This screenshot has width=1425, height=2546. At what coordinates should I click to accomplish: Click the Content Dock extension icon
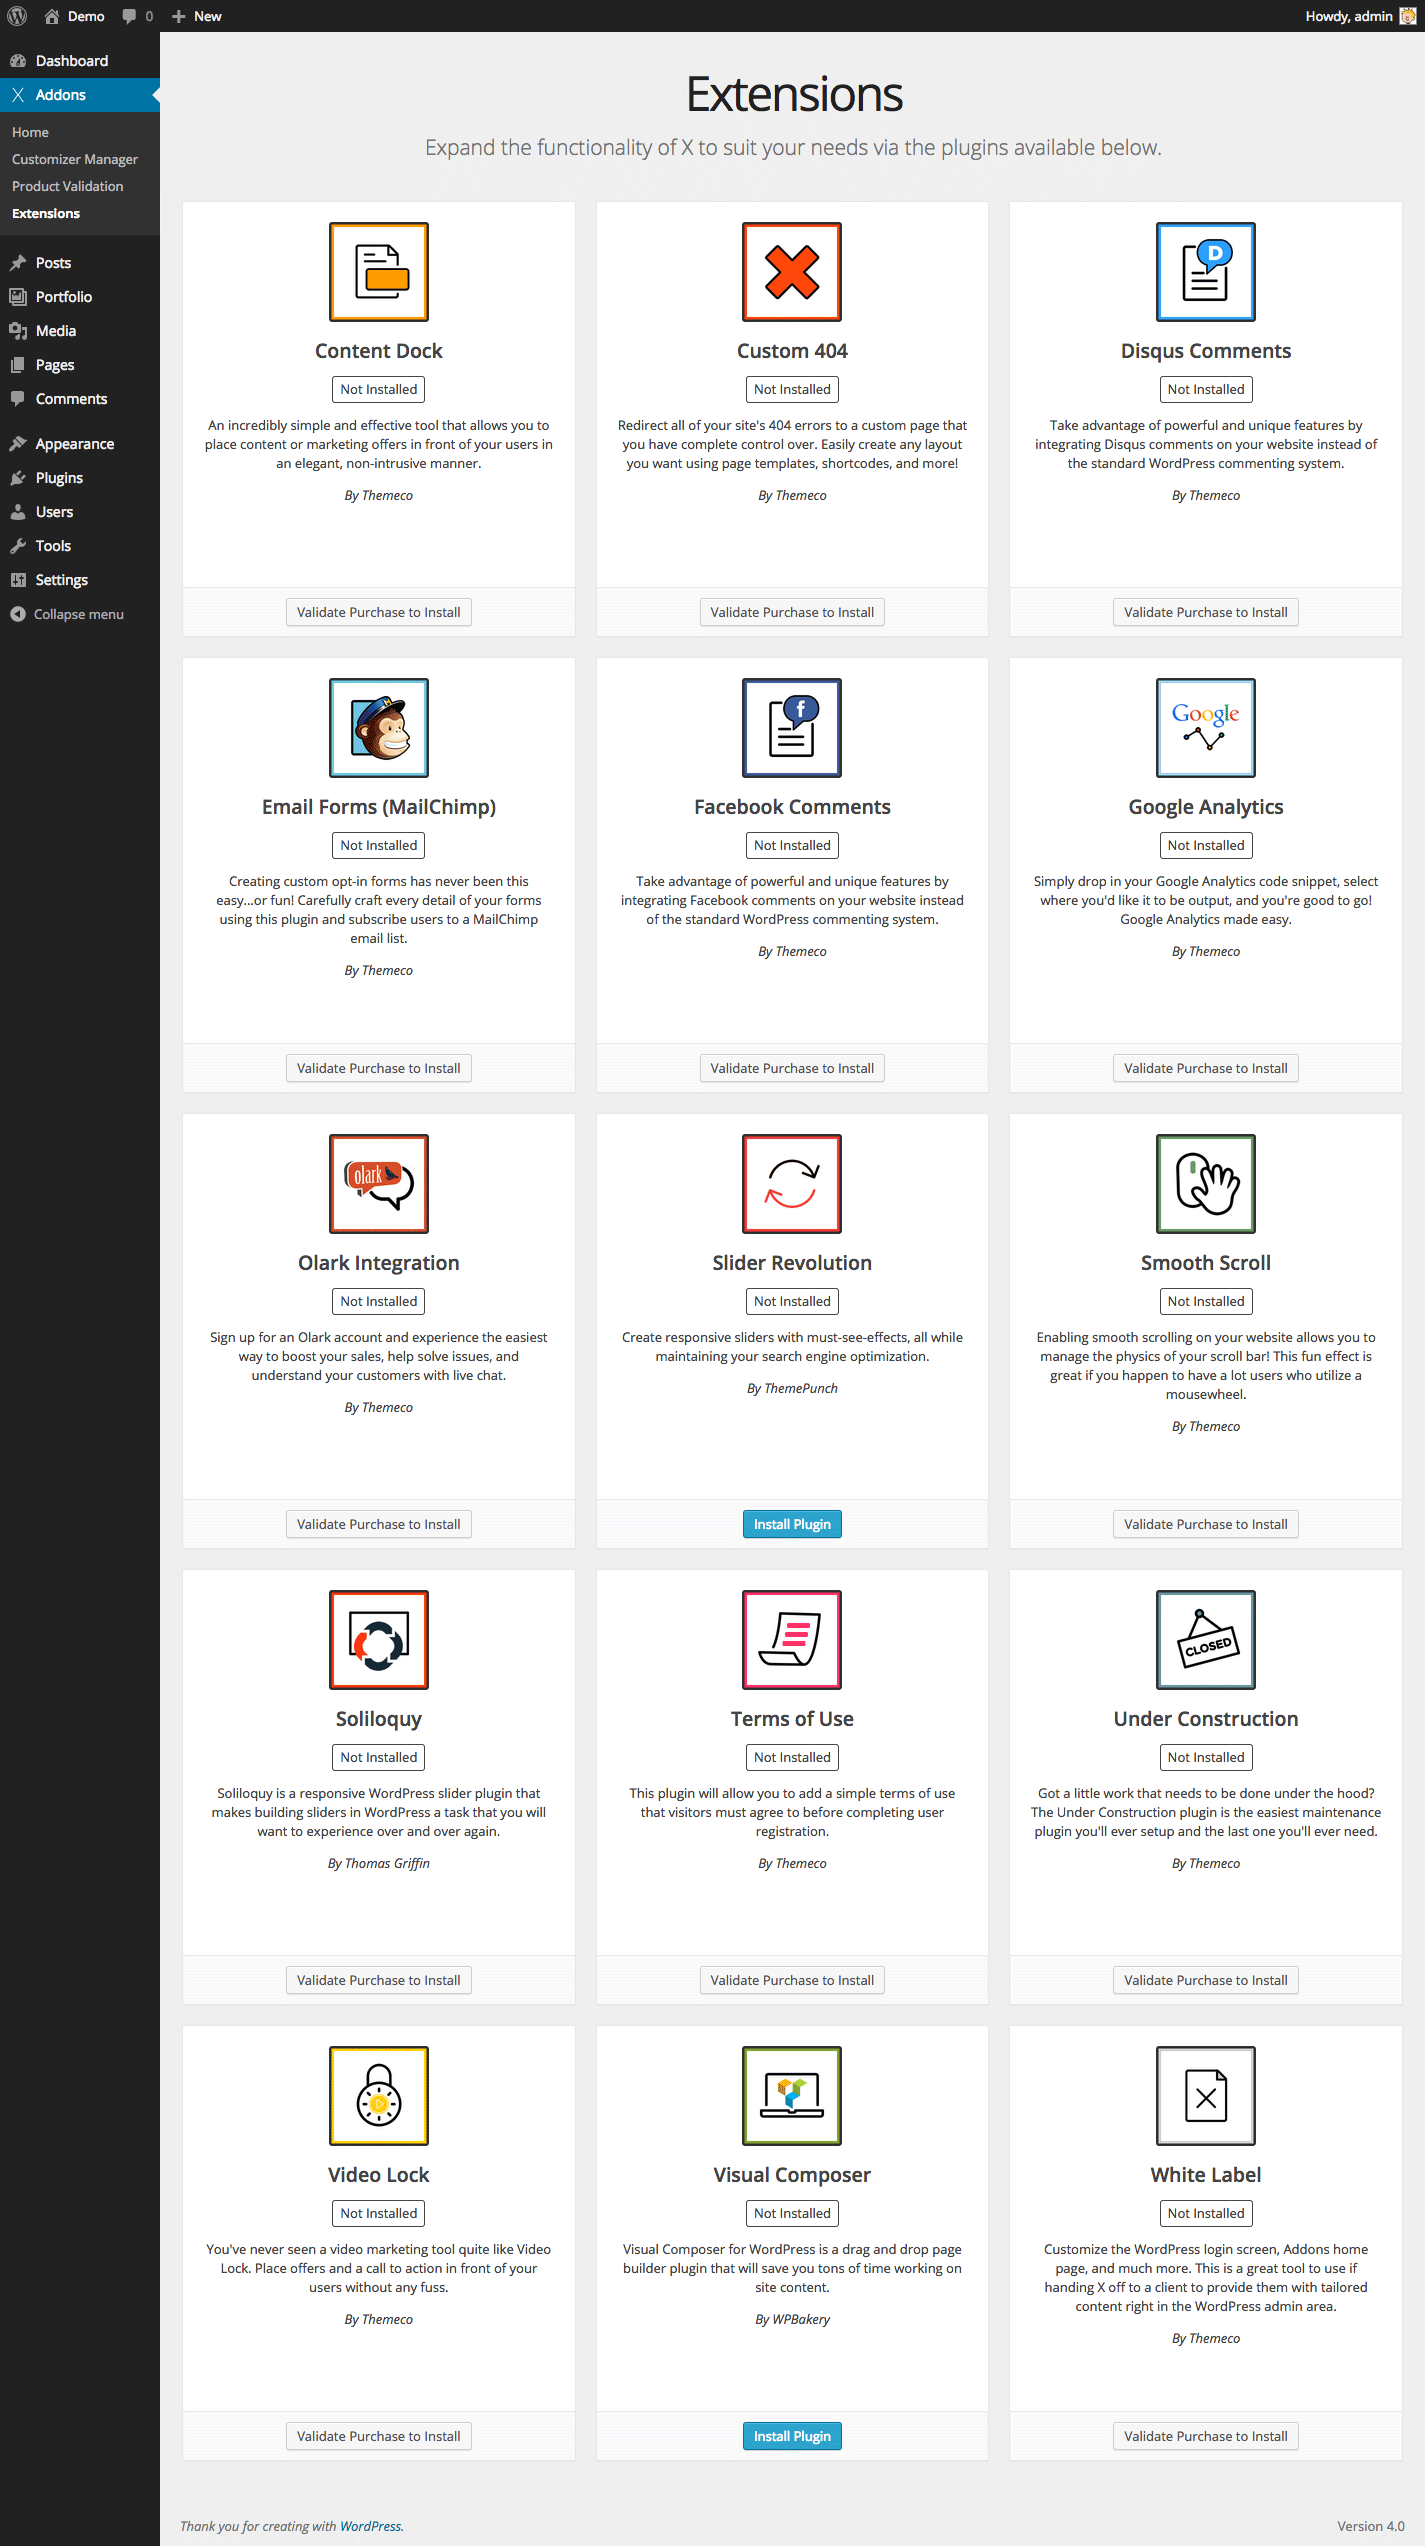click(378, 272)
